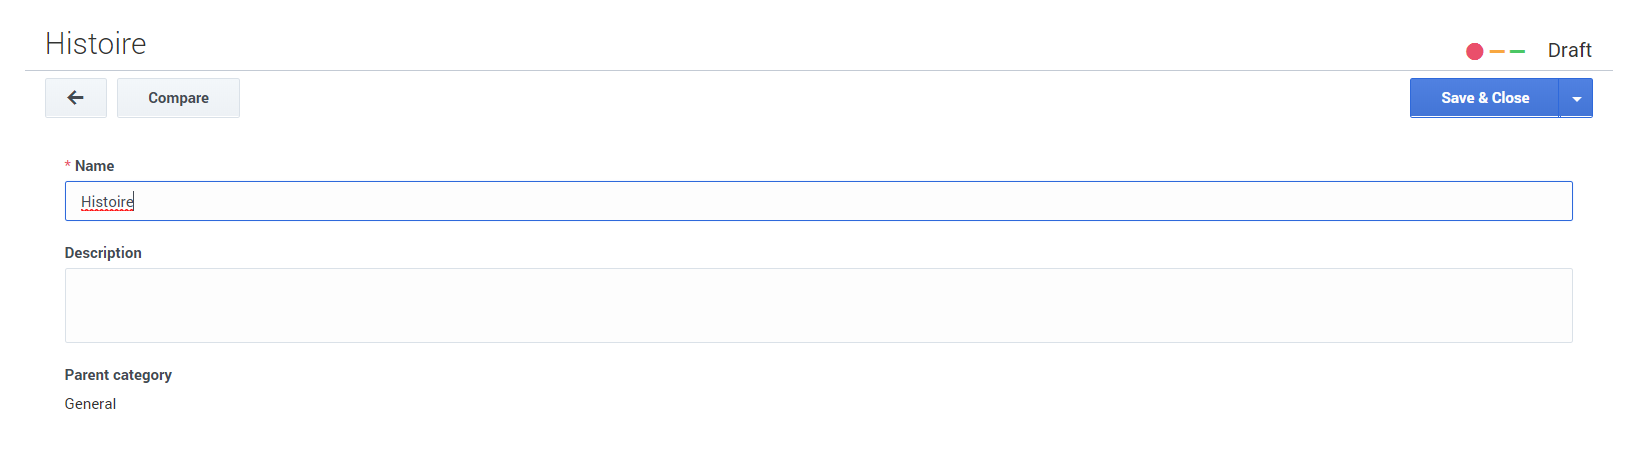This screenshot has width=1632, height=461.
Task: Click the underlined word Histoire in Name
Action: click(x=107, y=202)
